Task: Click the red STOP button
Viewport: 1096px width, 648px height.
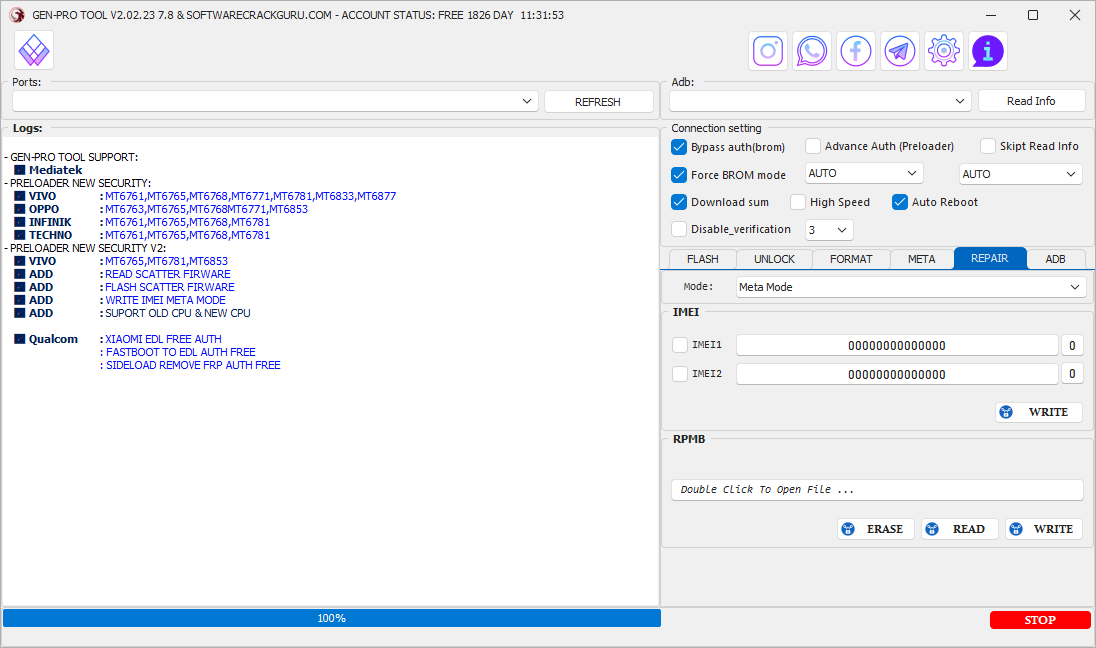Action: point(1040,620)
